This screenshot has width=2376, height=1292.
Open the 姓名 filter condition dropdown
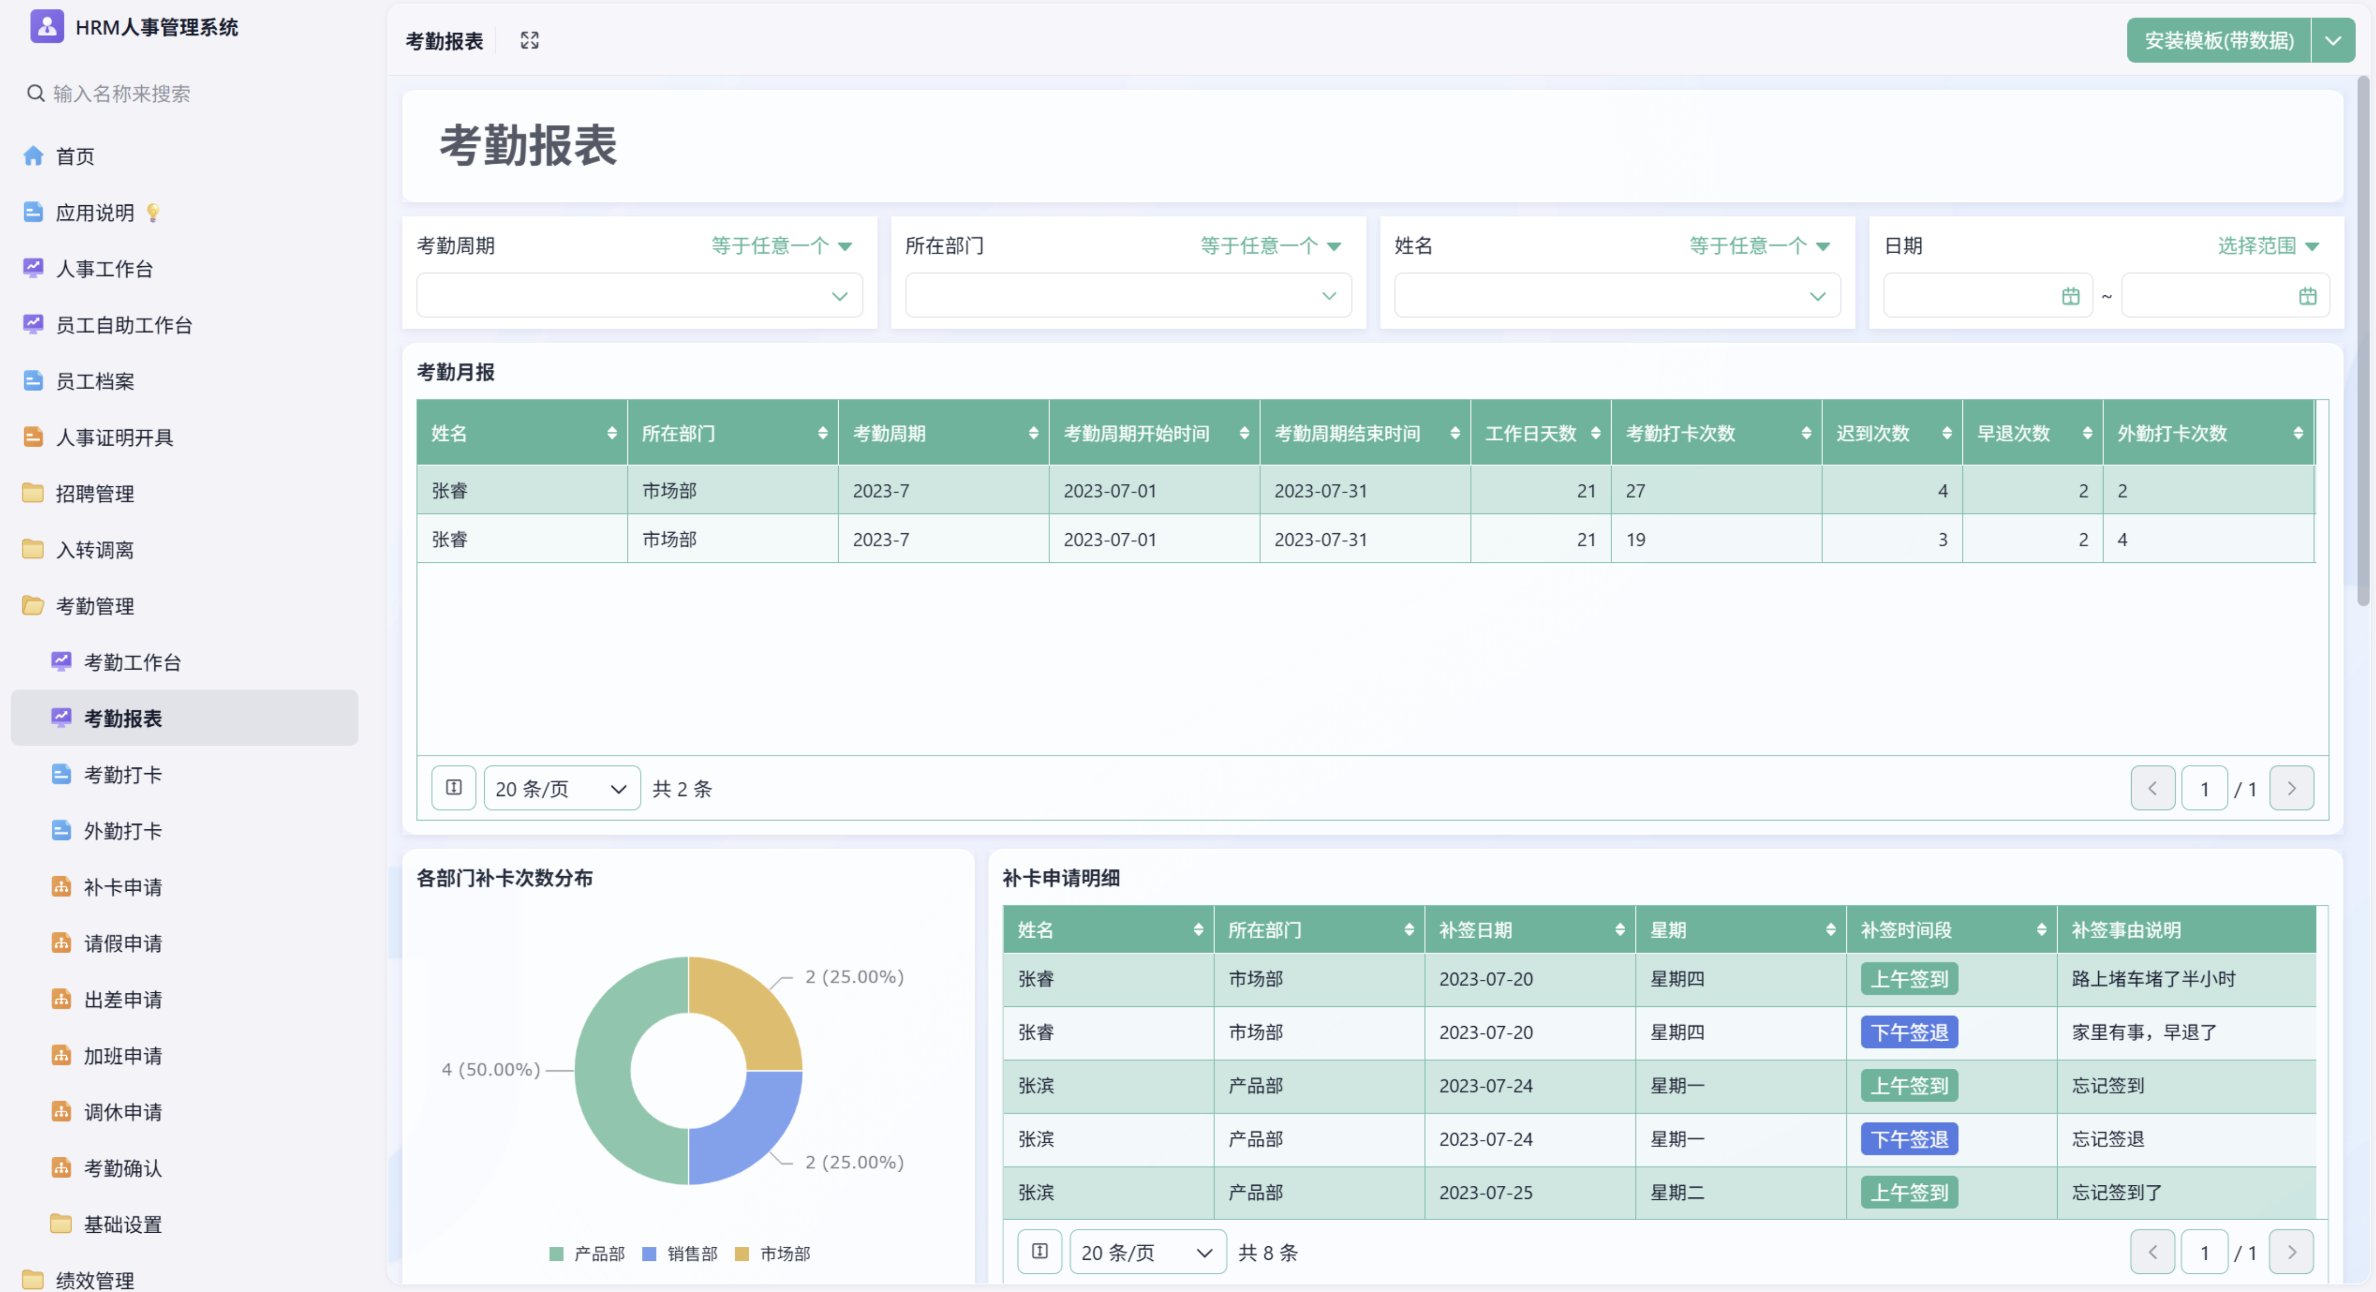[1759, 245]
